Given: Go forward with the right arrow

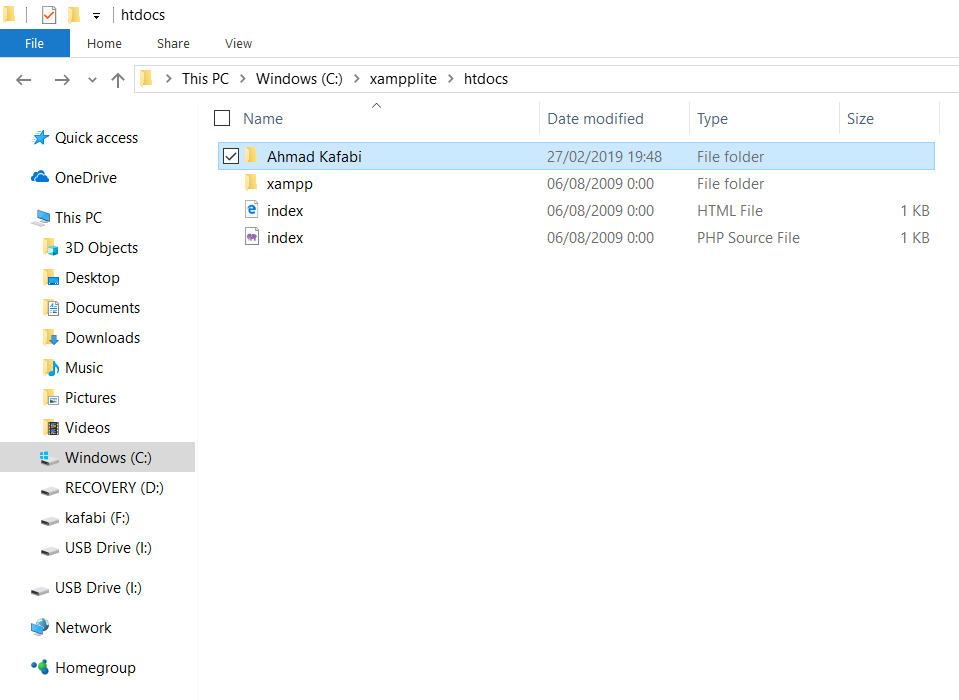Looking at the screenshot, I should coord(62,79).
